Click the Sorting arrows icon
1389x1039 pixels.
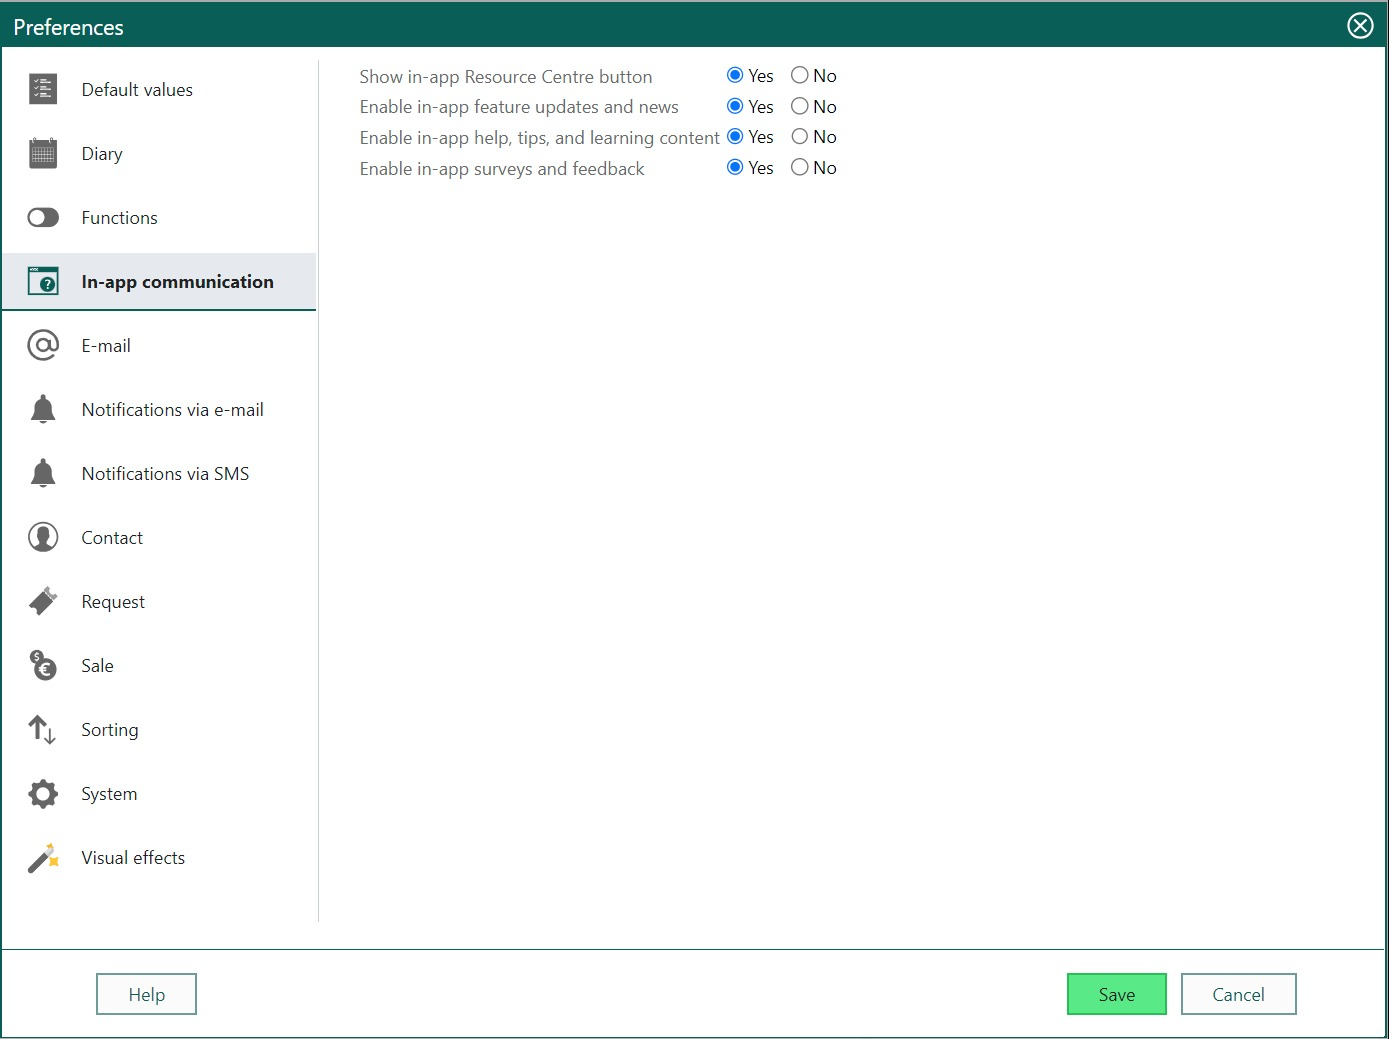coord(43,730)
